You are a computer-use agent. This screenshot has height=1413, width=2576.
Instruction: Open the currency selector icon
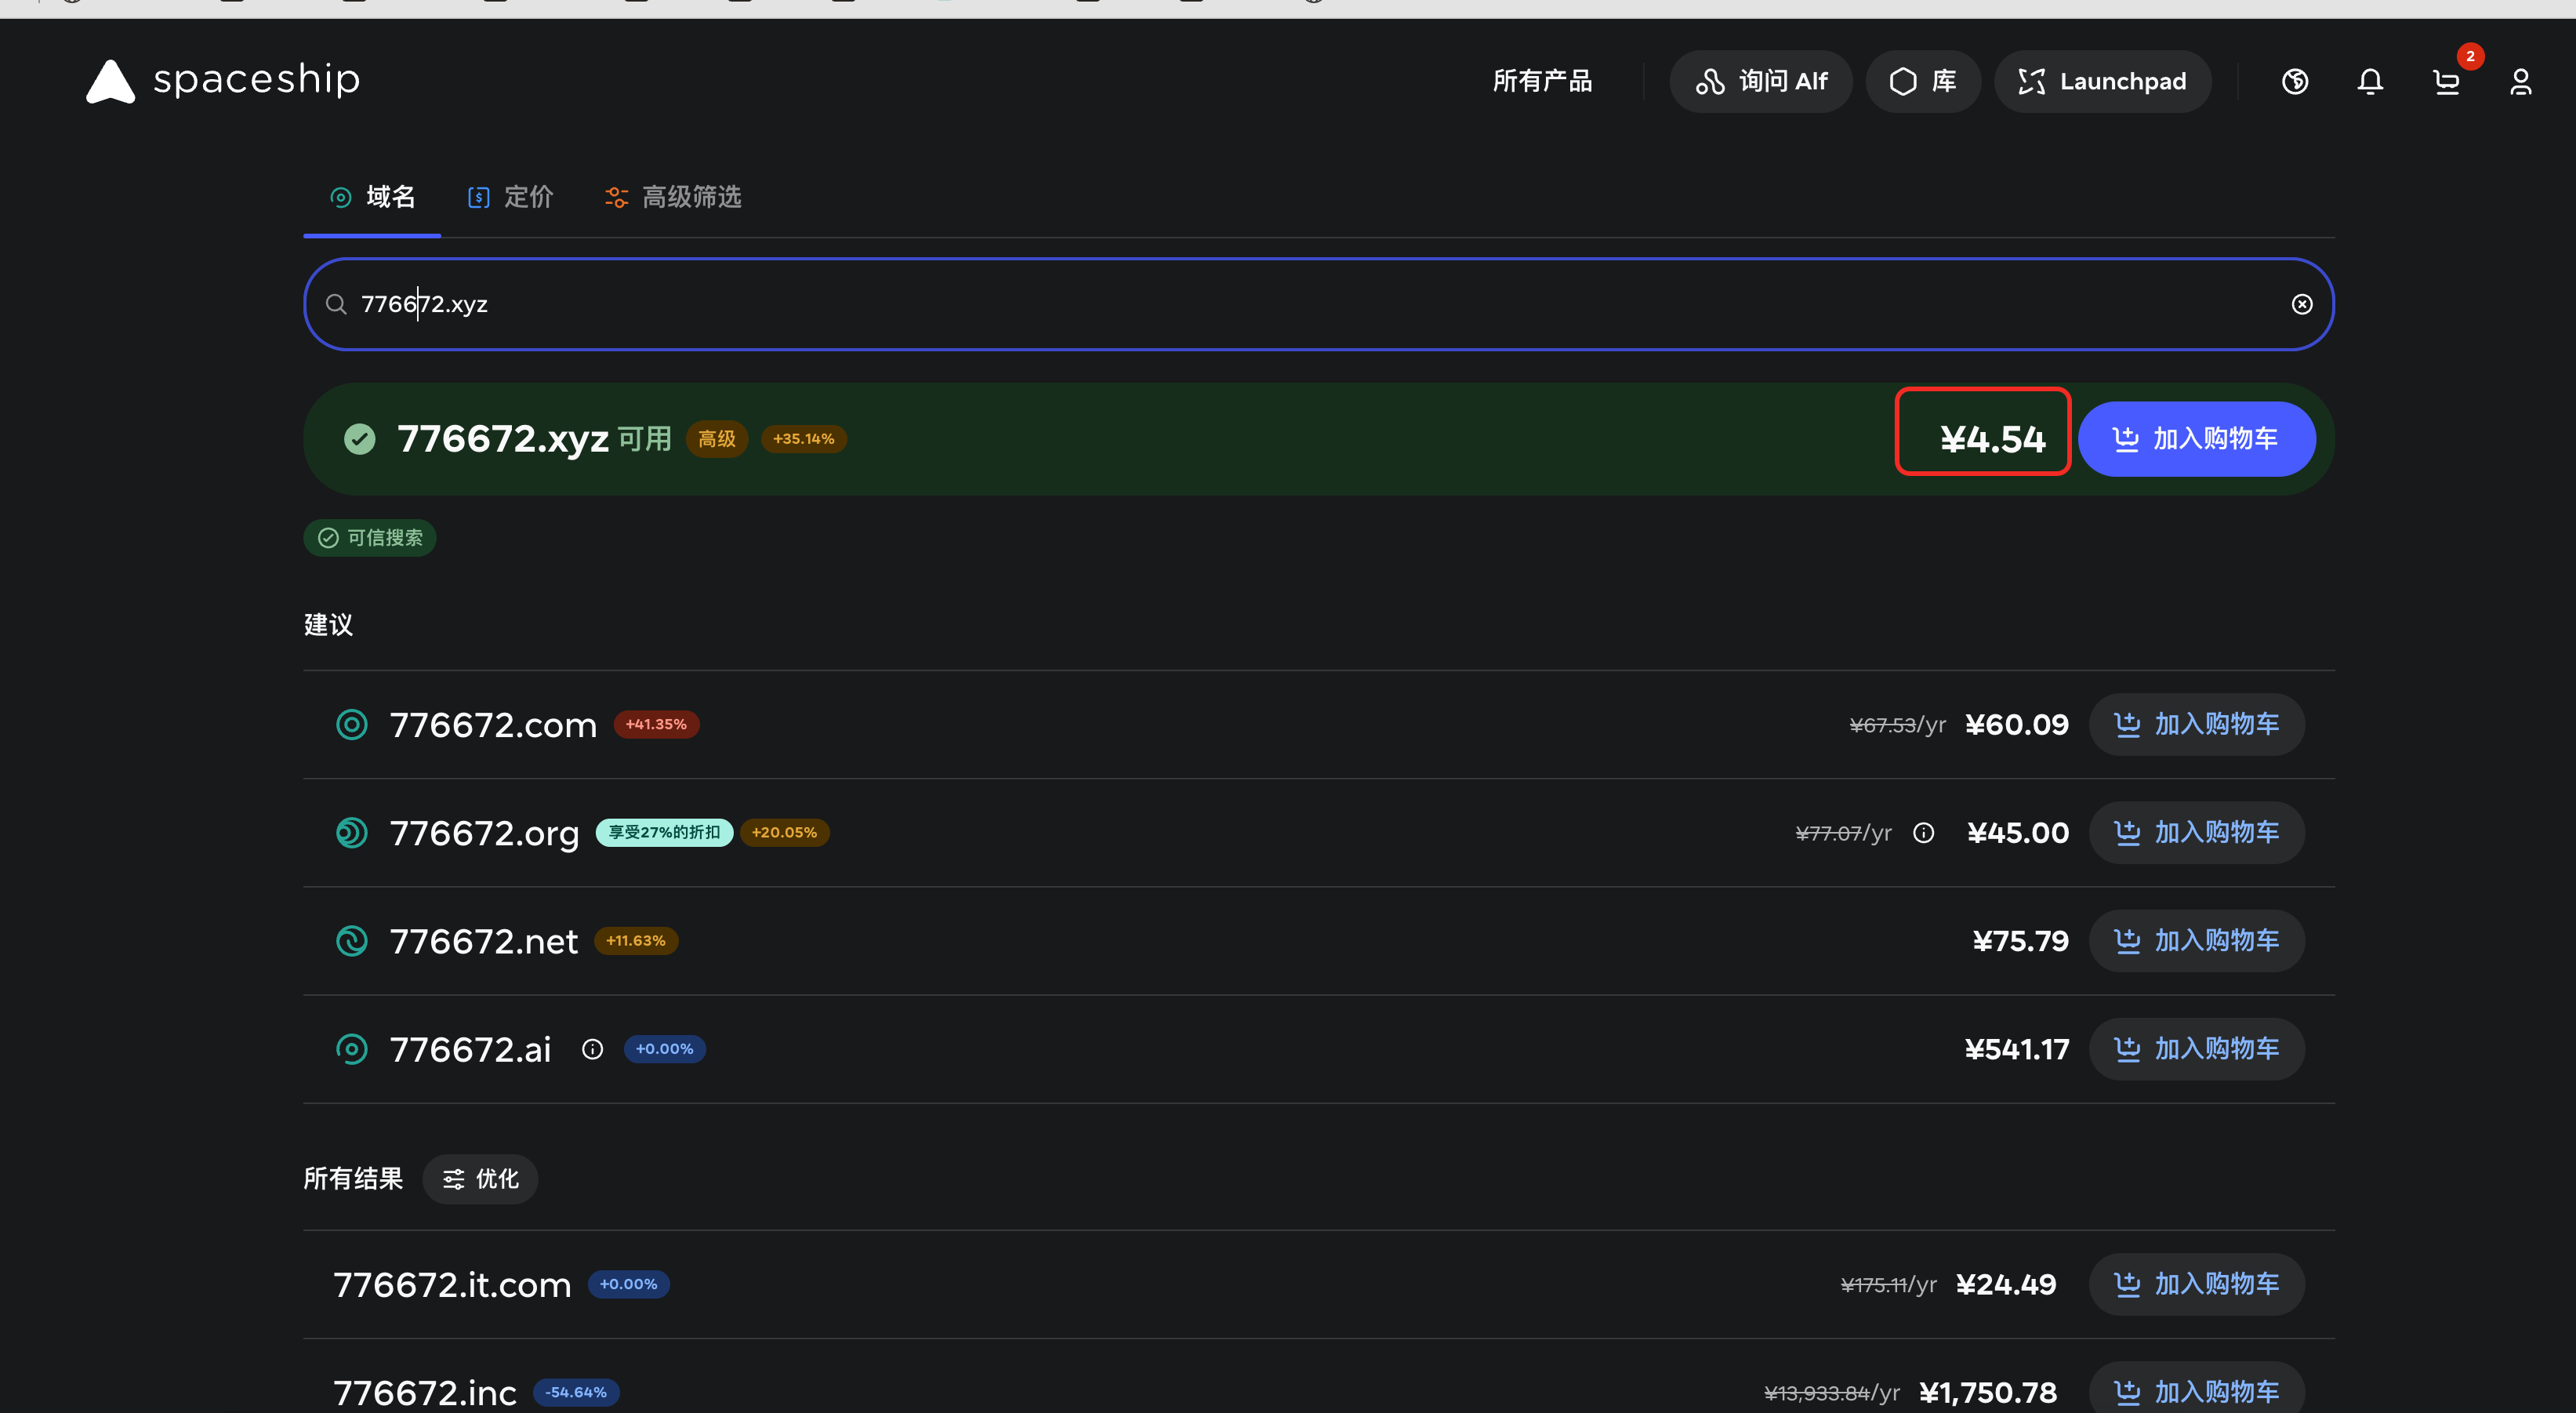pos(2295,81)
